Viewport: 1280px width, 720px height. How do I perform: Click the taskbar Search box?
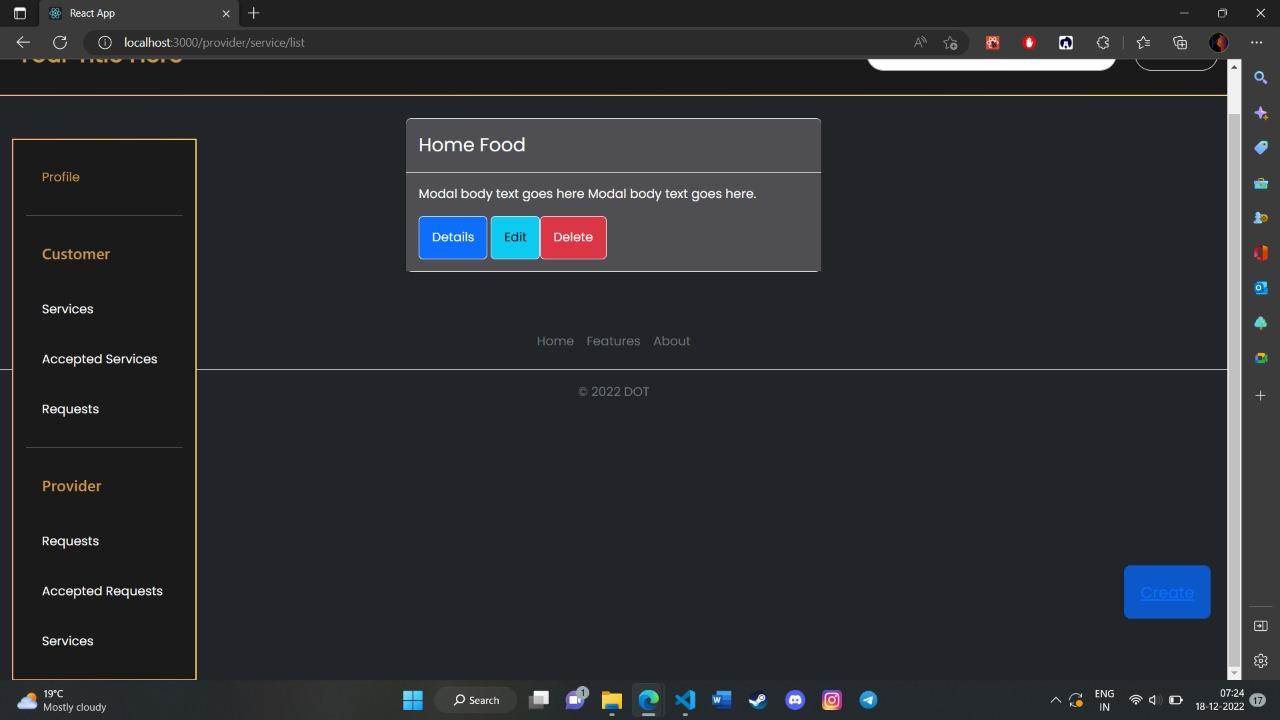[476, 700]
